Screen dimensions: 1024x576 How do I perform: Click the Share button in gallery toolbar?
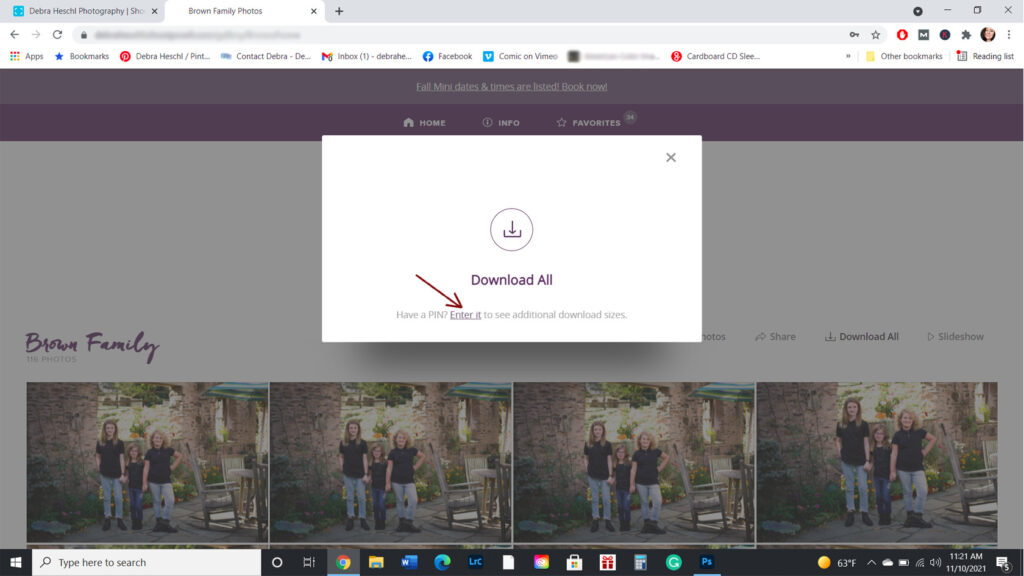pyautogui.click(x=775, y=336)
